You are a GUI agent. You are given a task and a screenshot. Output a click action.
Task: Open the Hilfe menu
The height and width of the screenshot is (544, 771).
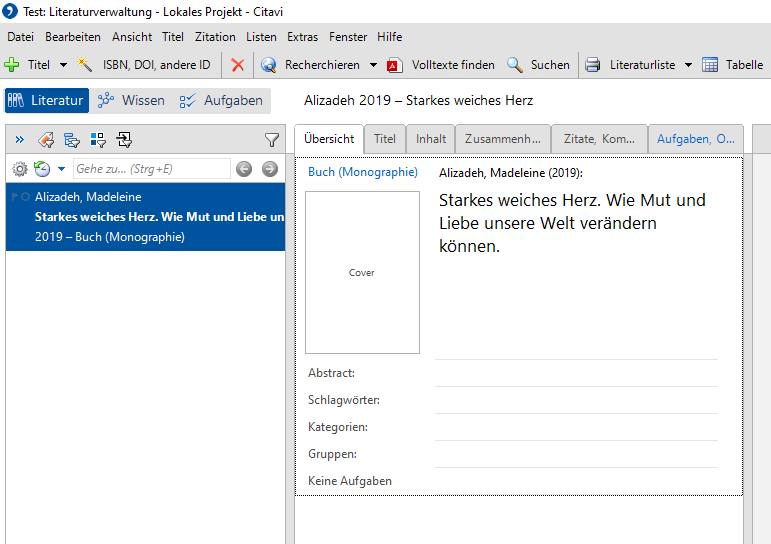(x=389, y=37)
